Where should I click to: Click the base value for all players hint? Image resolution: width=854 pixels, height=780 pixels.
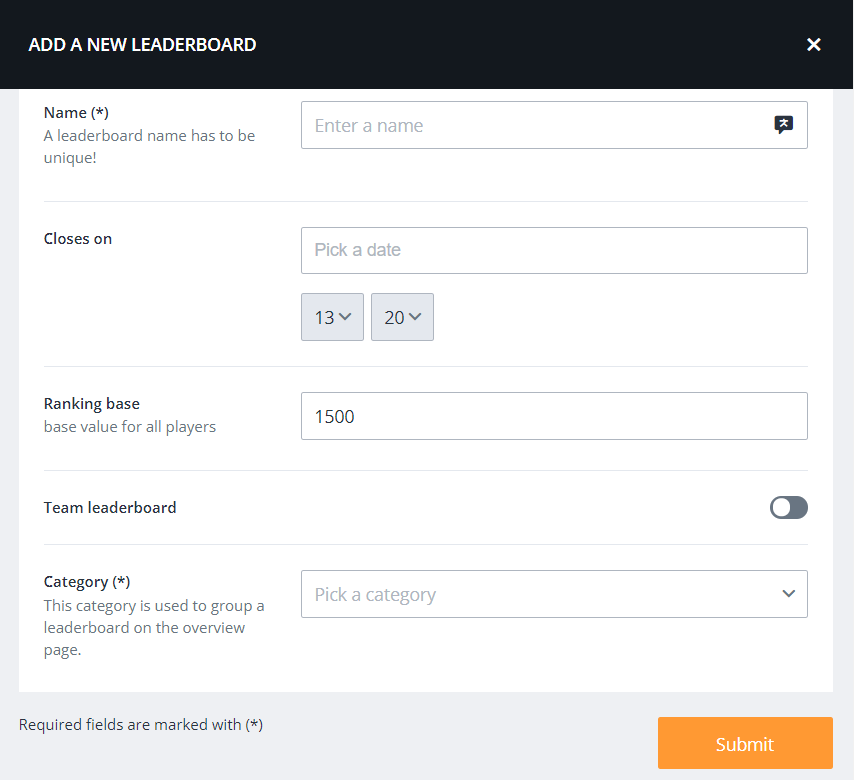(x=130, y=427)
